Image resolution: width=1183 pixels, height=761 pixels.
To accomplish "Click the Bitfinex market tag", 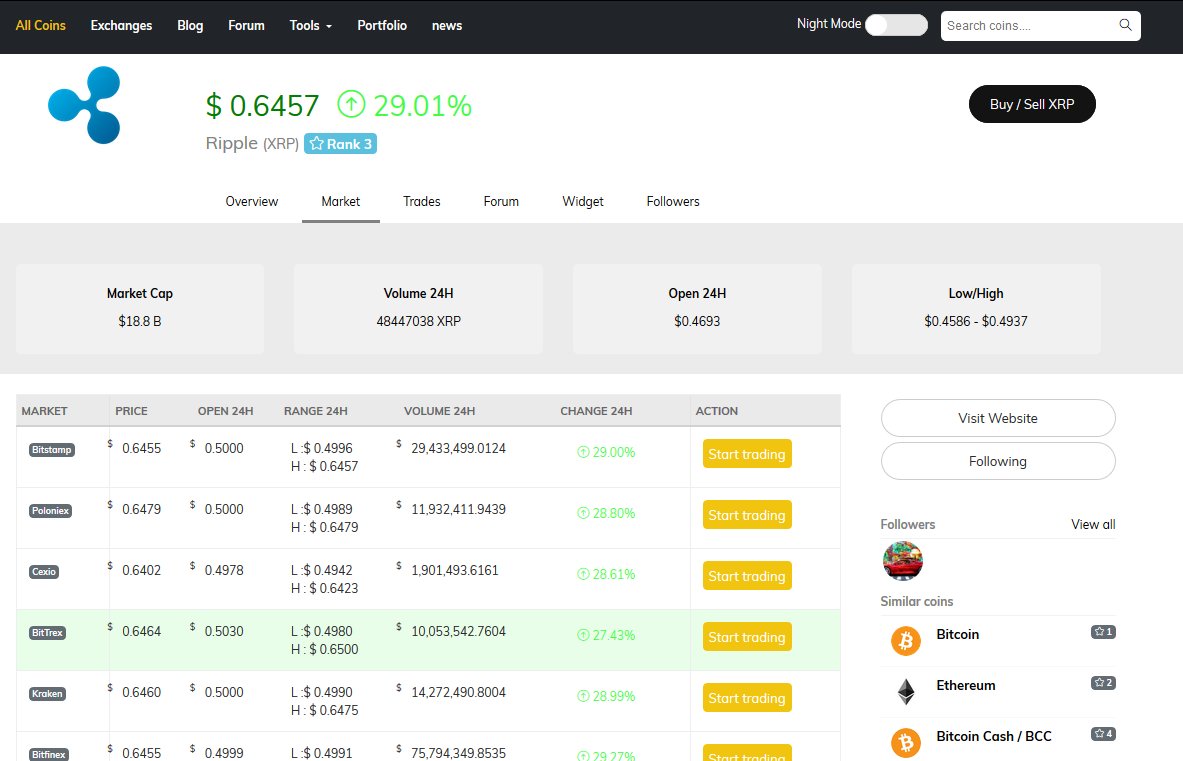I will [48, 754].
